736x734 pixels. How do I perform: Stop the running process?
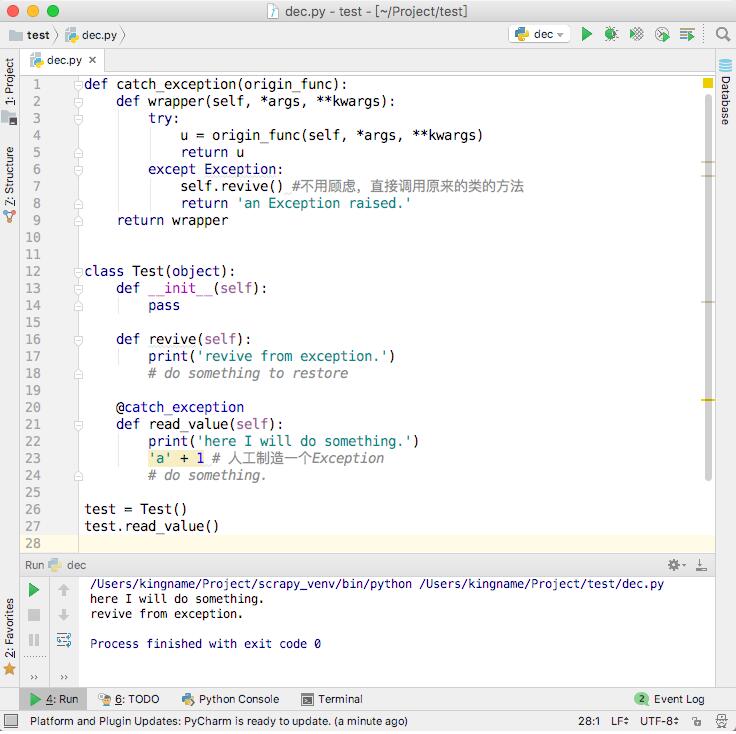click(x=34, y=615)
